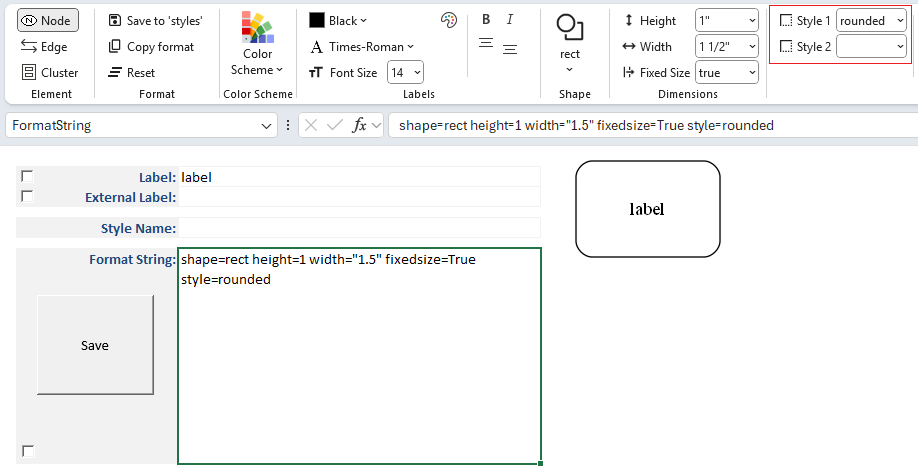Toggle Bold label formatting
918x470 pixels.
pos(486,20)
